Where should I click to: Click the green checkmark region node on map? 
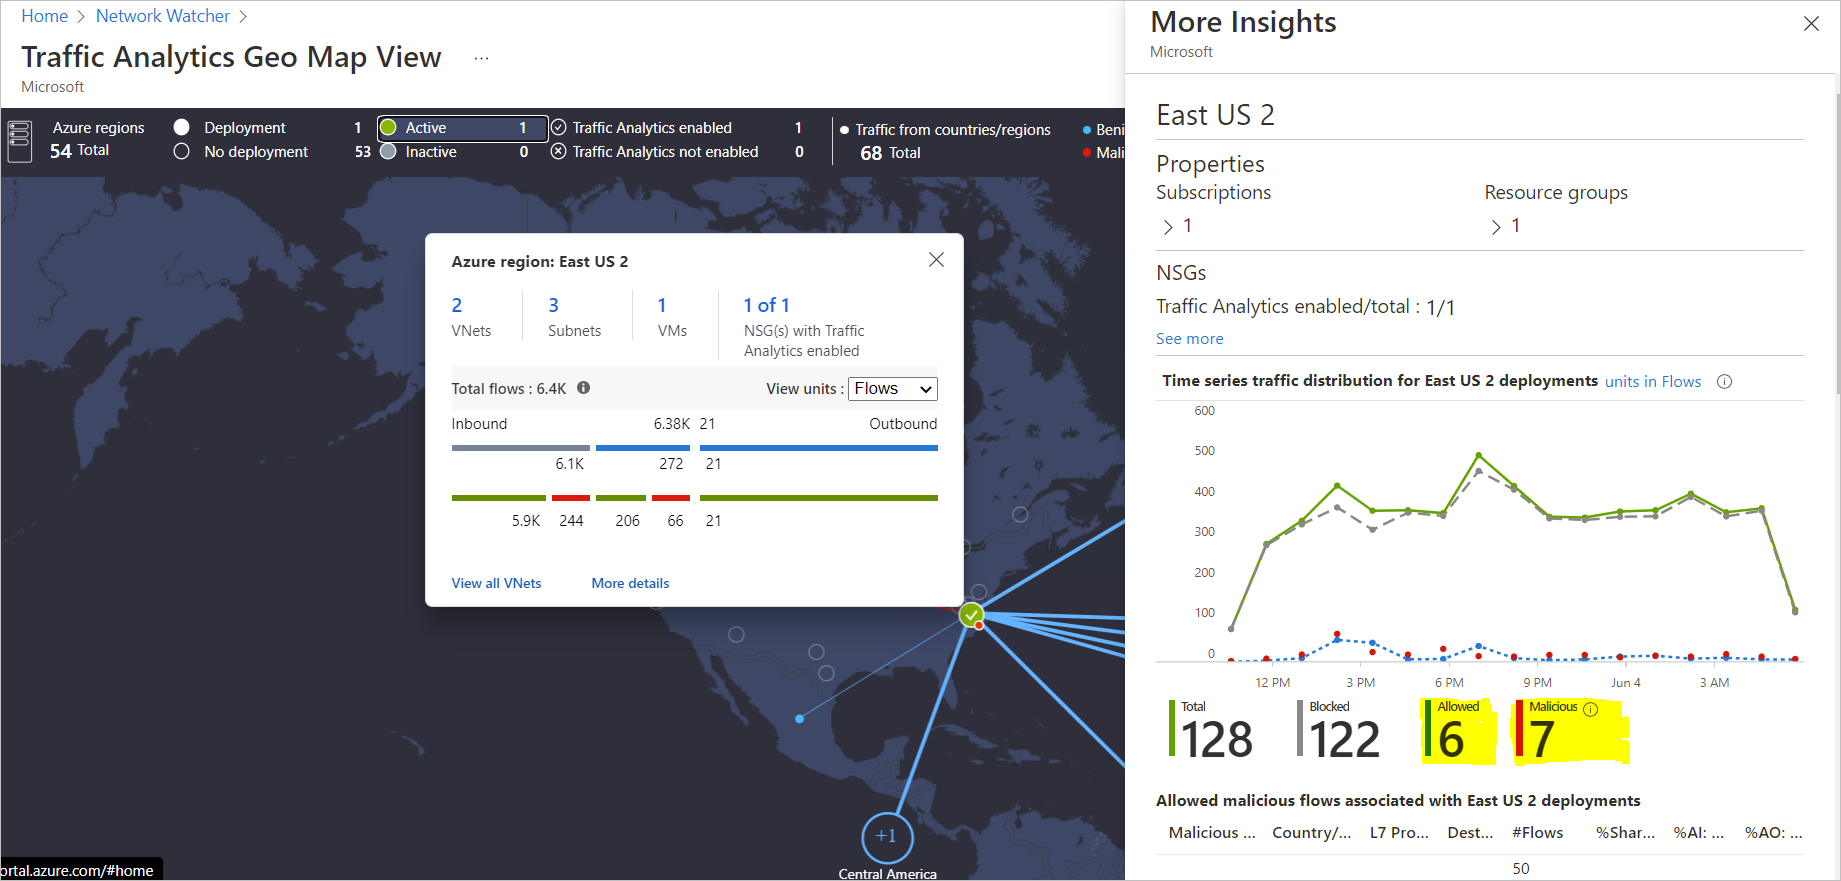click(x=971, y=614)
